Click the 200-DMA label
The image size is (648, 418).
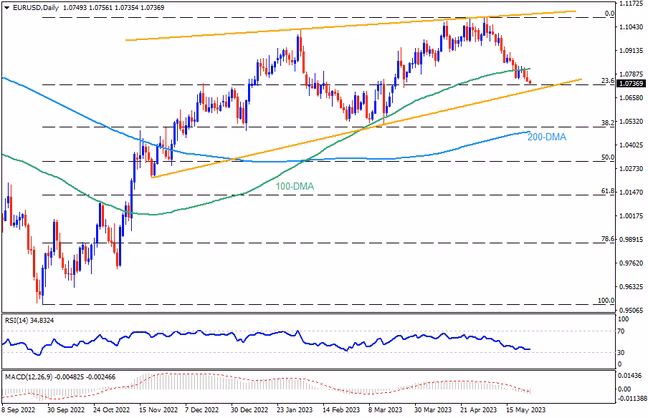coord(546,137)
